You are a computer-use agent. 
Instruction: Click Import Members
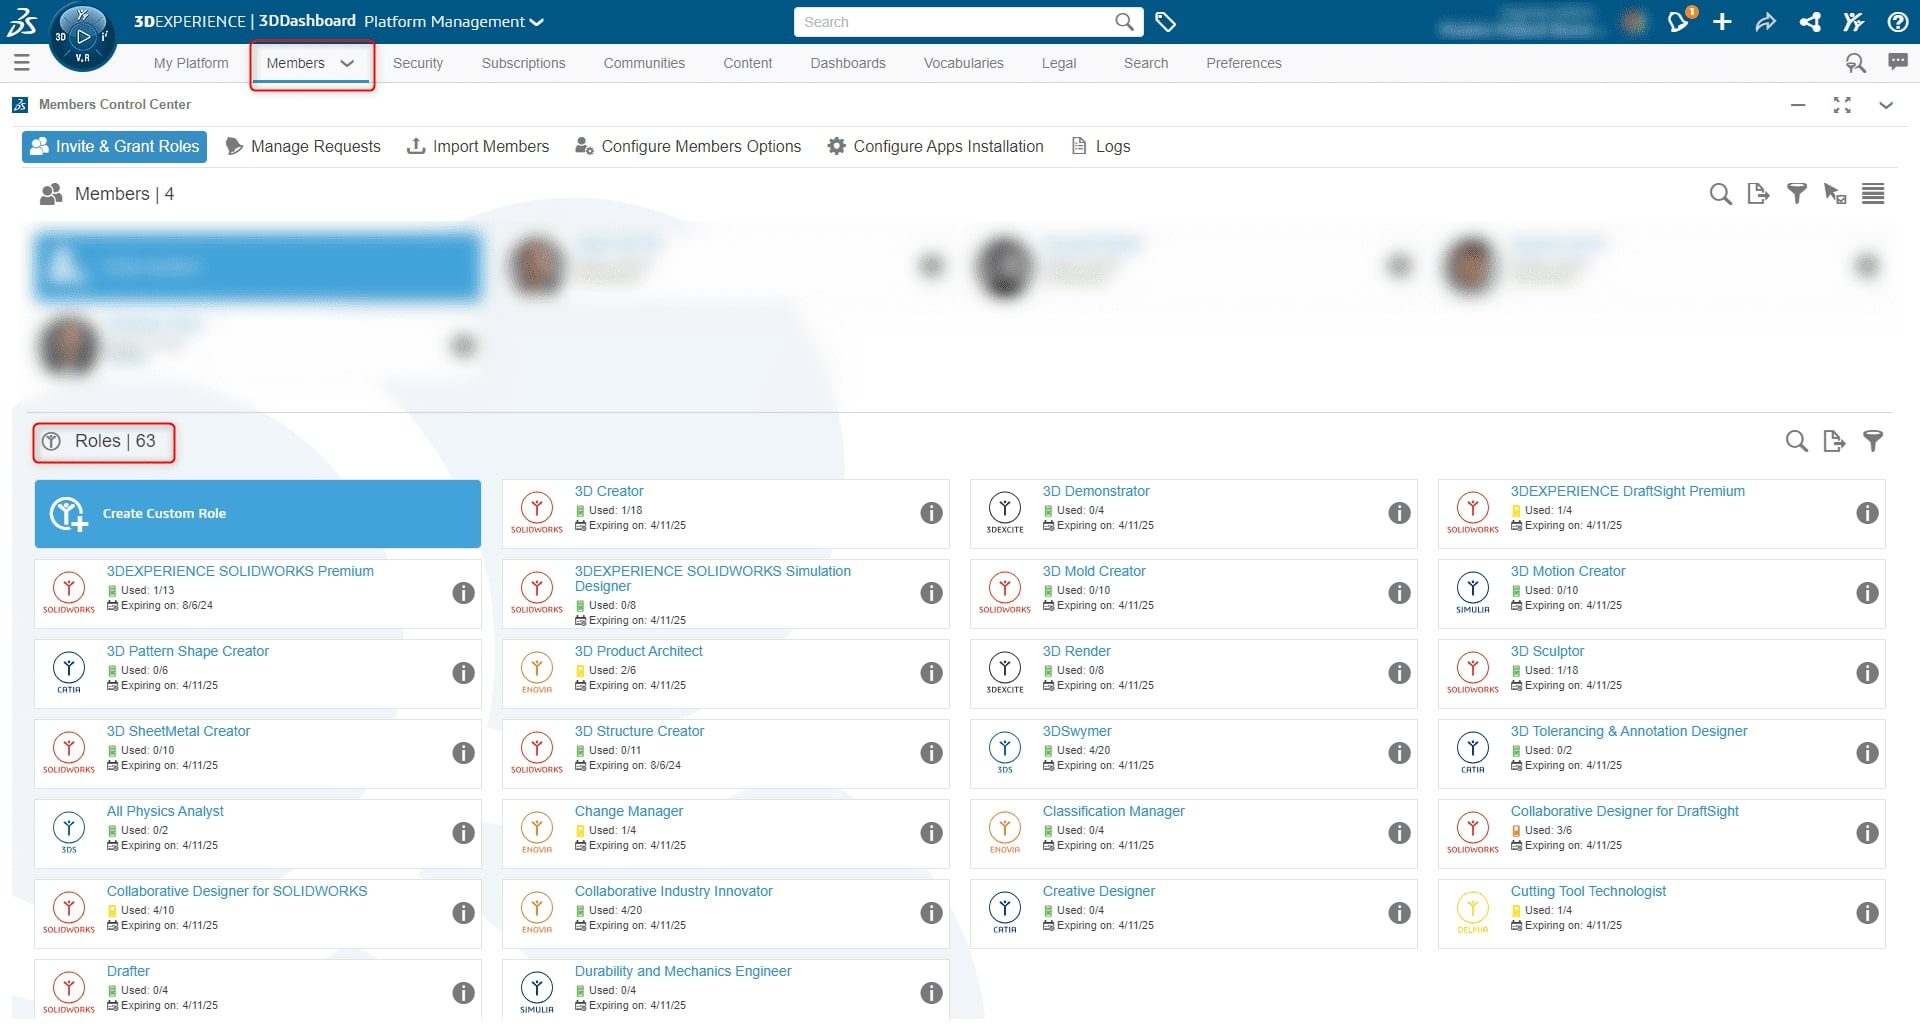[478, 146]
